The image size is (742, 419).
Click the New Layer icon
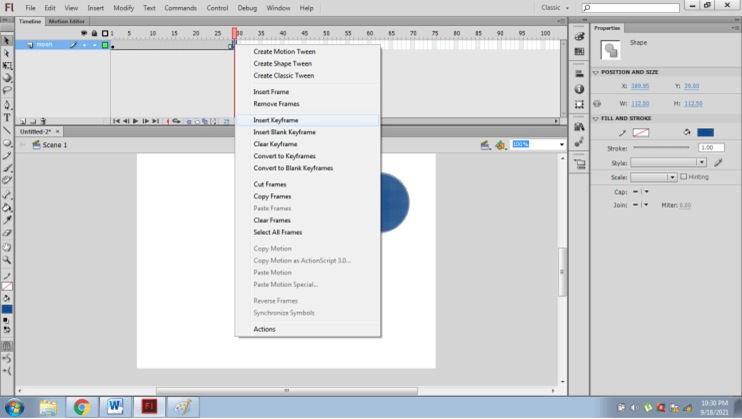pyautogui.click(x=23, y=121)
